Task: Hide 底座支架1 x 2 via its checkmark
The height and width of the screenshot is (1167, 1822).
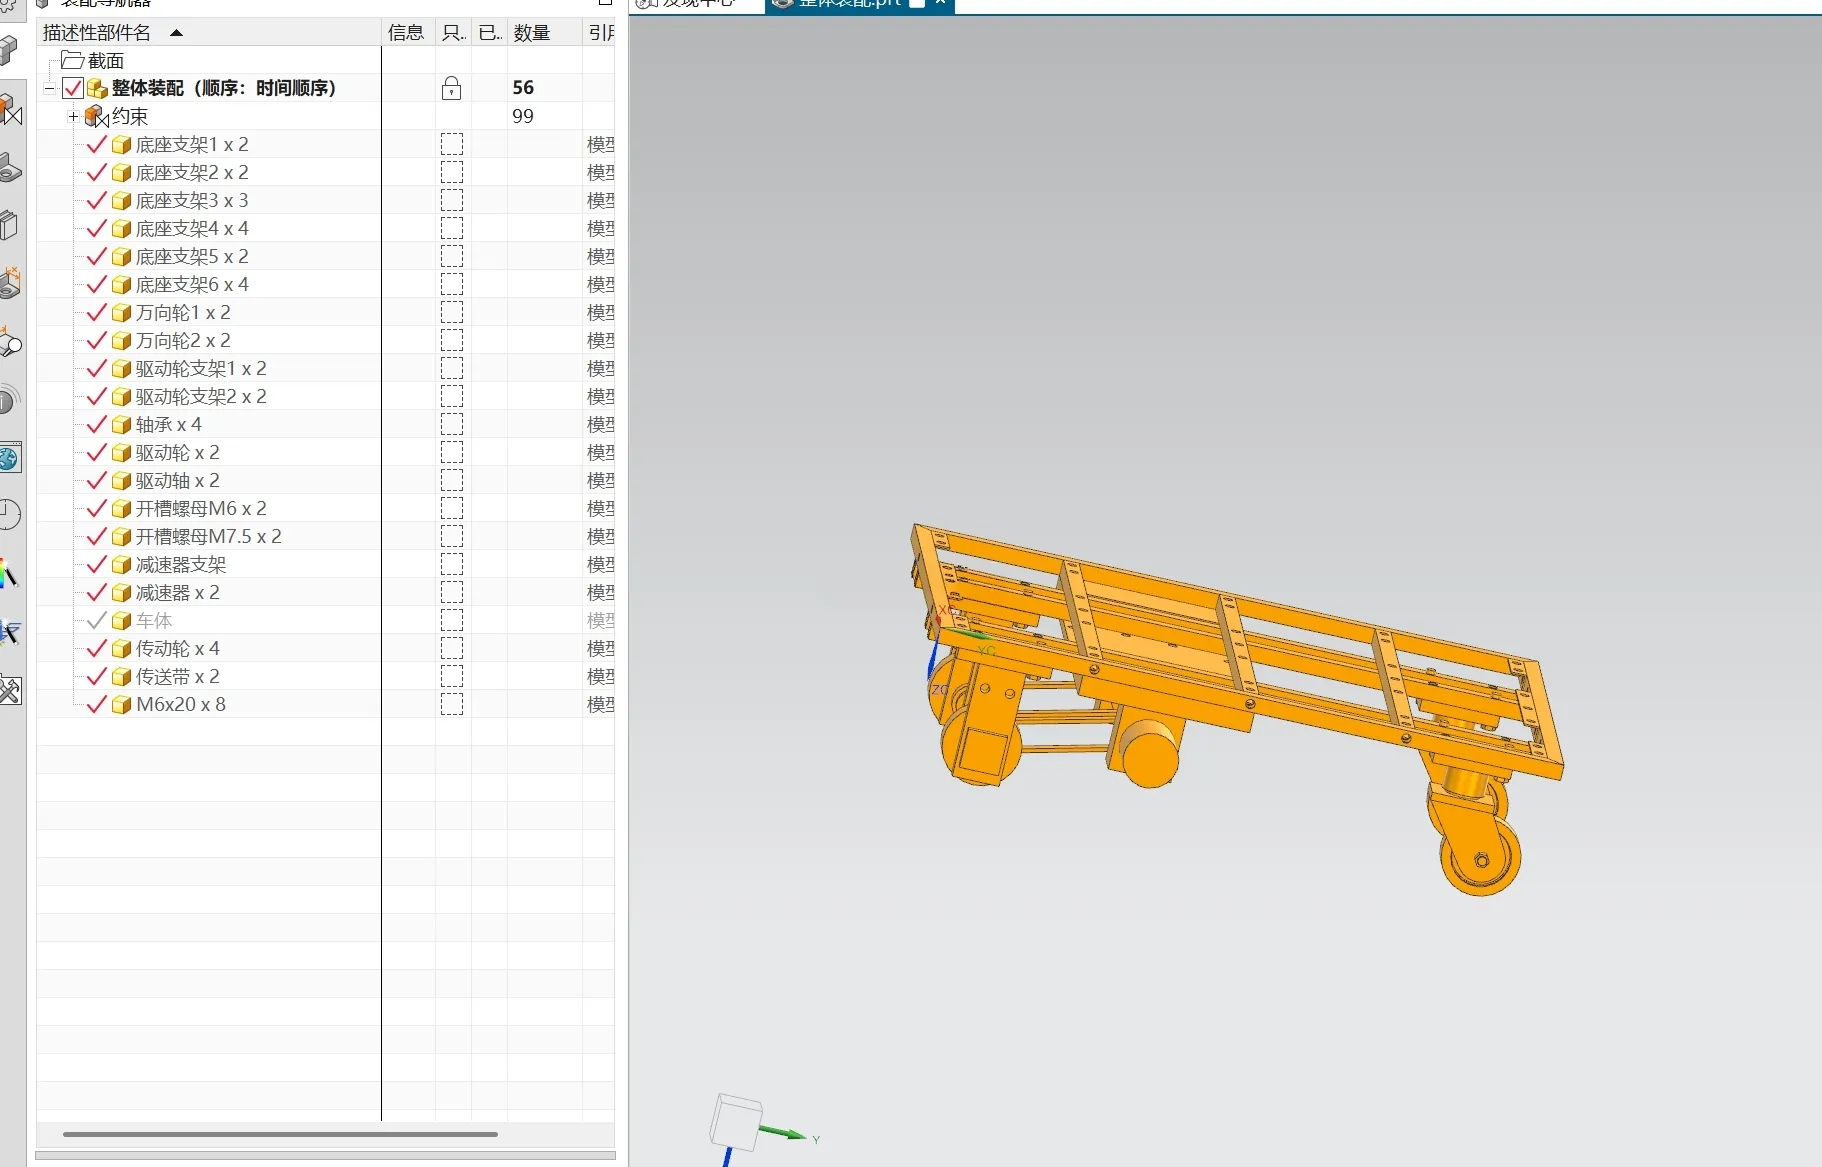Action: point(97,144)
